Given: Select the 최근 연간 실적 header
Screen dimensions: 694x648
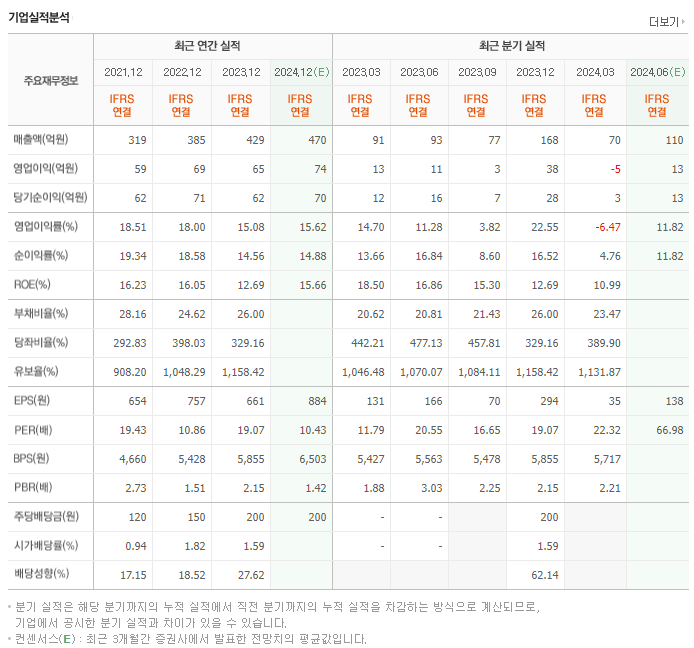Looking at the screenshot, I should [207, 46].
